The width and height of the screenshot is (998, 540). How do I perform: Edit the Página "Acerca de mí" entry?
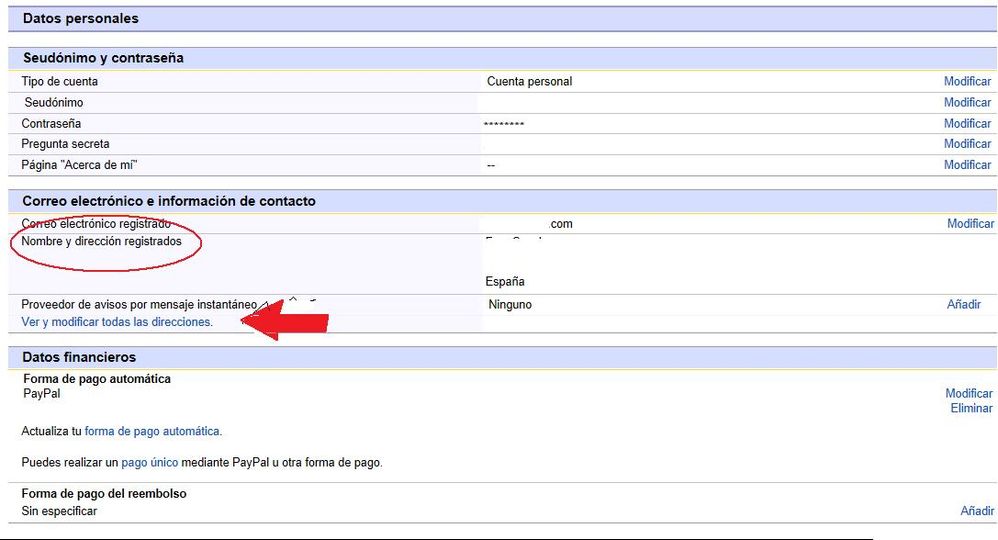tap(967, 165)
